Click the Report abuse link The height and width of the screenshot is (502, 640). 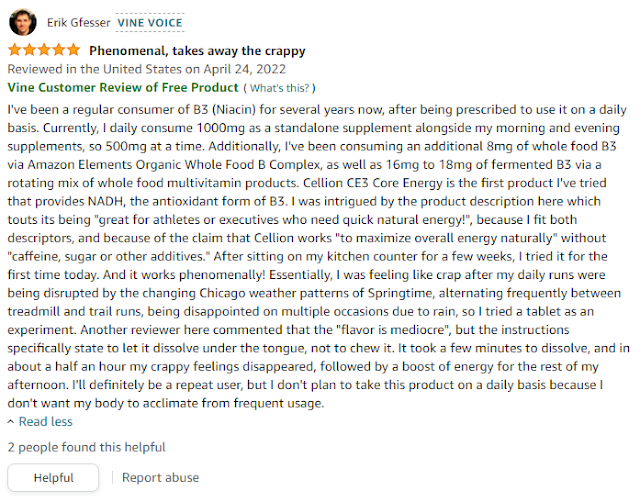click(160, 477)
